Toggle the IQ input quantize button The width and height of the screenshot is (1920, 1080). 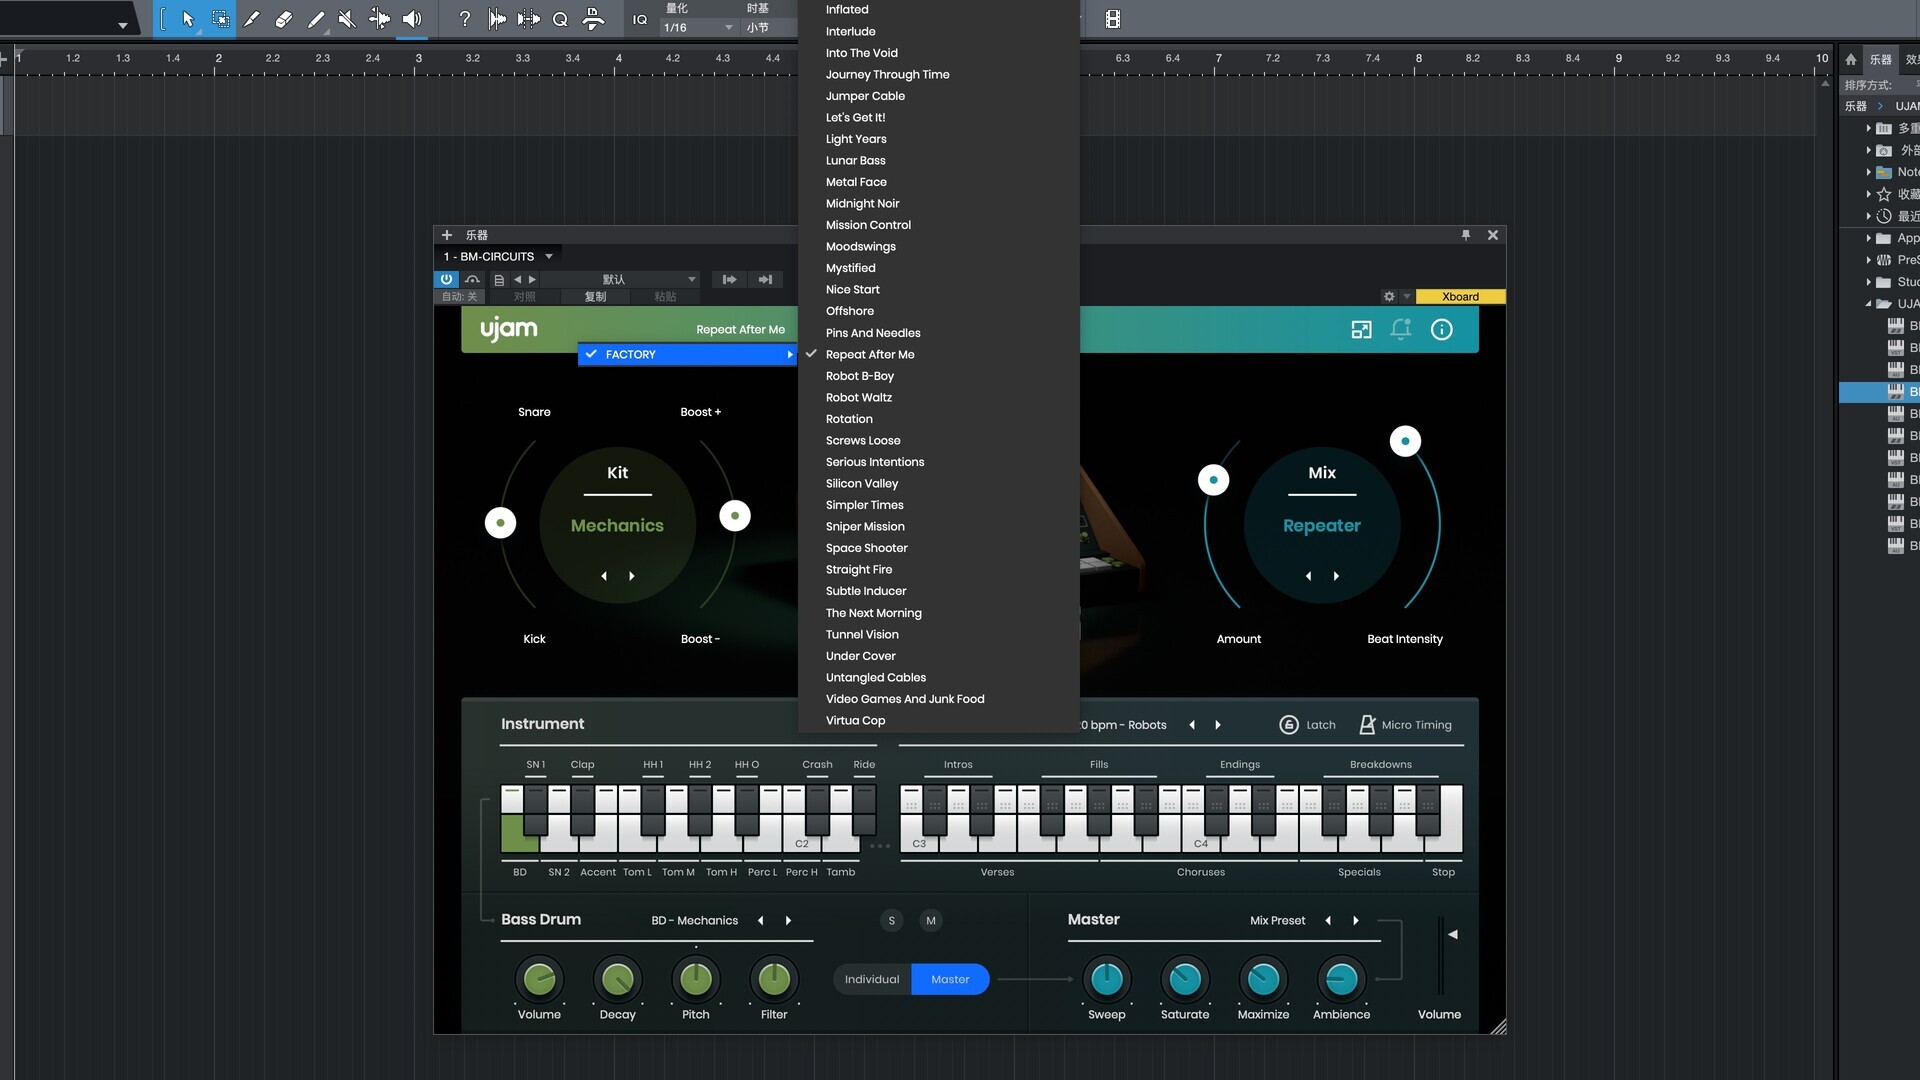[x=640, y=19]
